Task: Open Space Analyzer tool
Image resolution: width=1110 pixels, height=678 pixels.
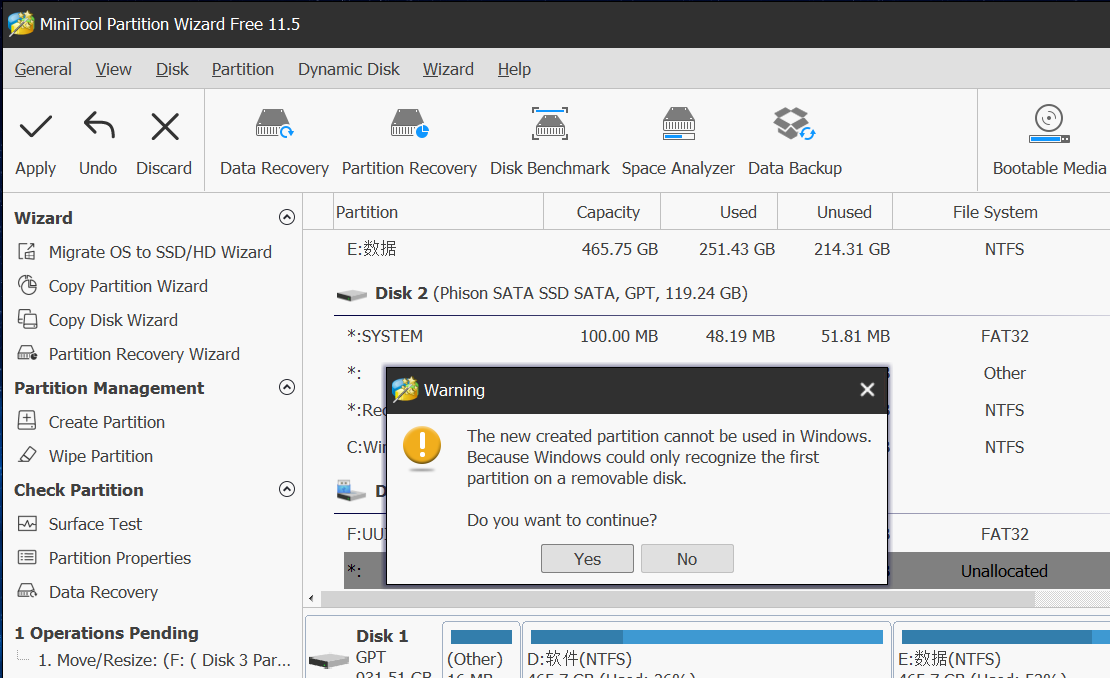Action: 678,125
